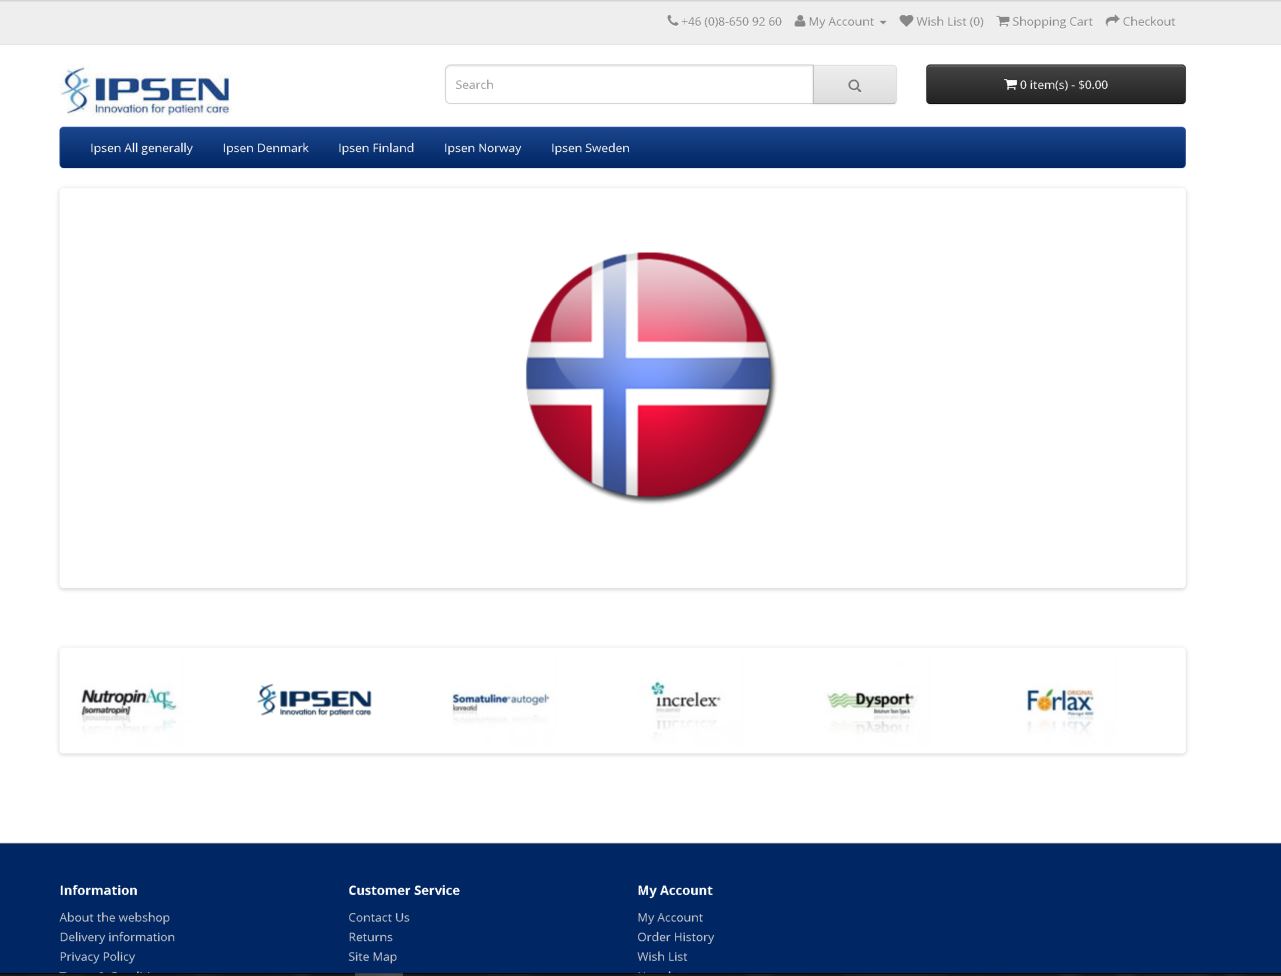
Task: Click the Increlex brand logo
Action: tap(685, 699)
